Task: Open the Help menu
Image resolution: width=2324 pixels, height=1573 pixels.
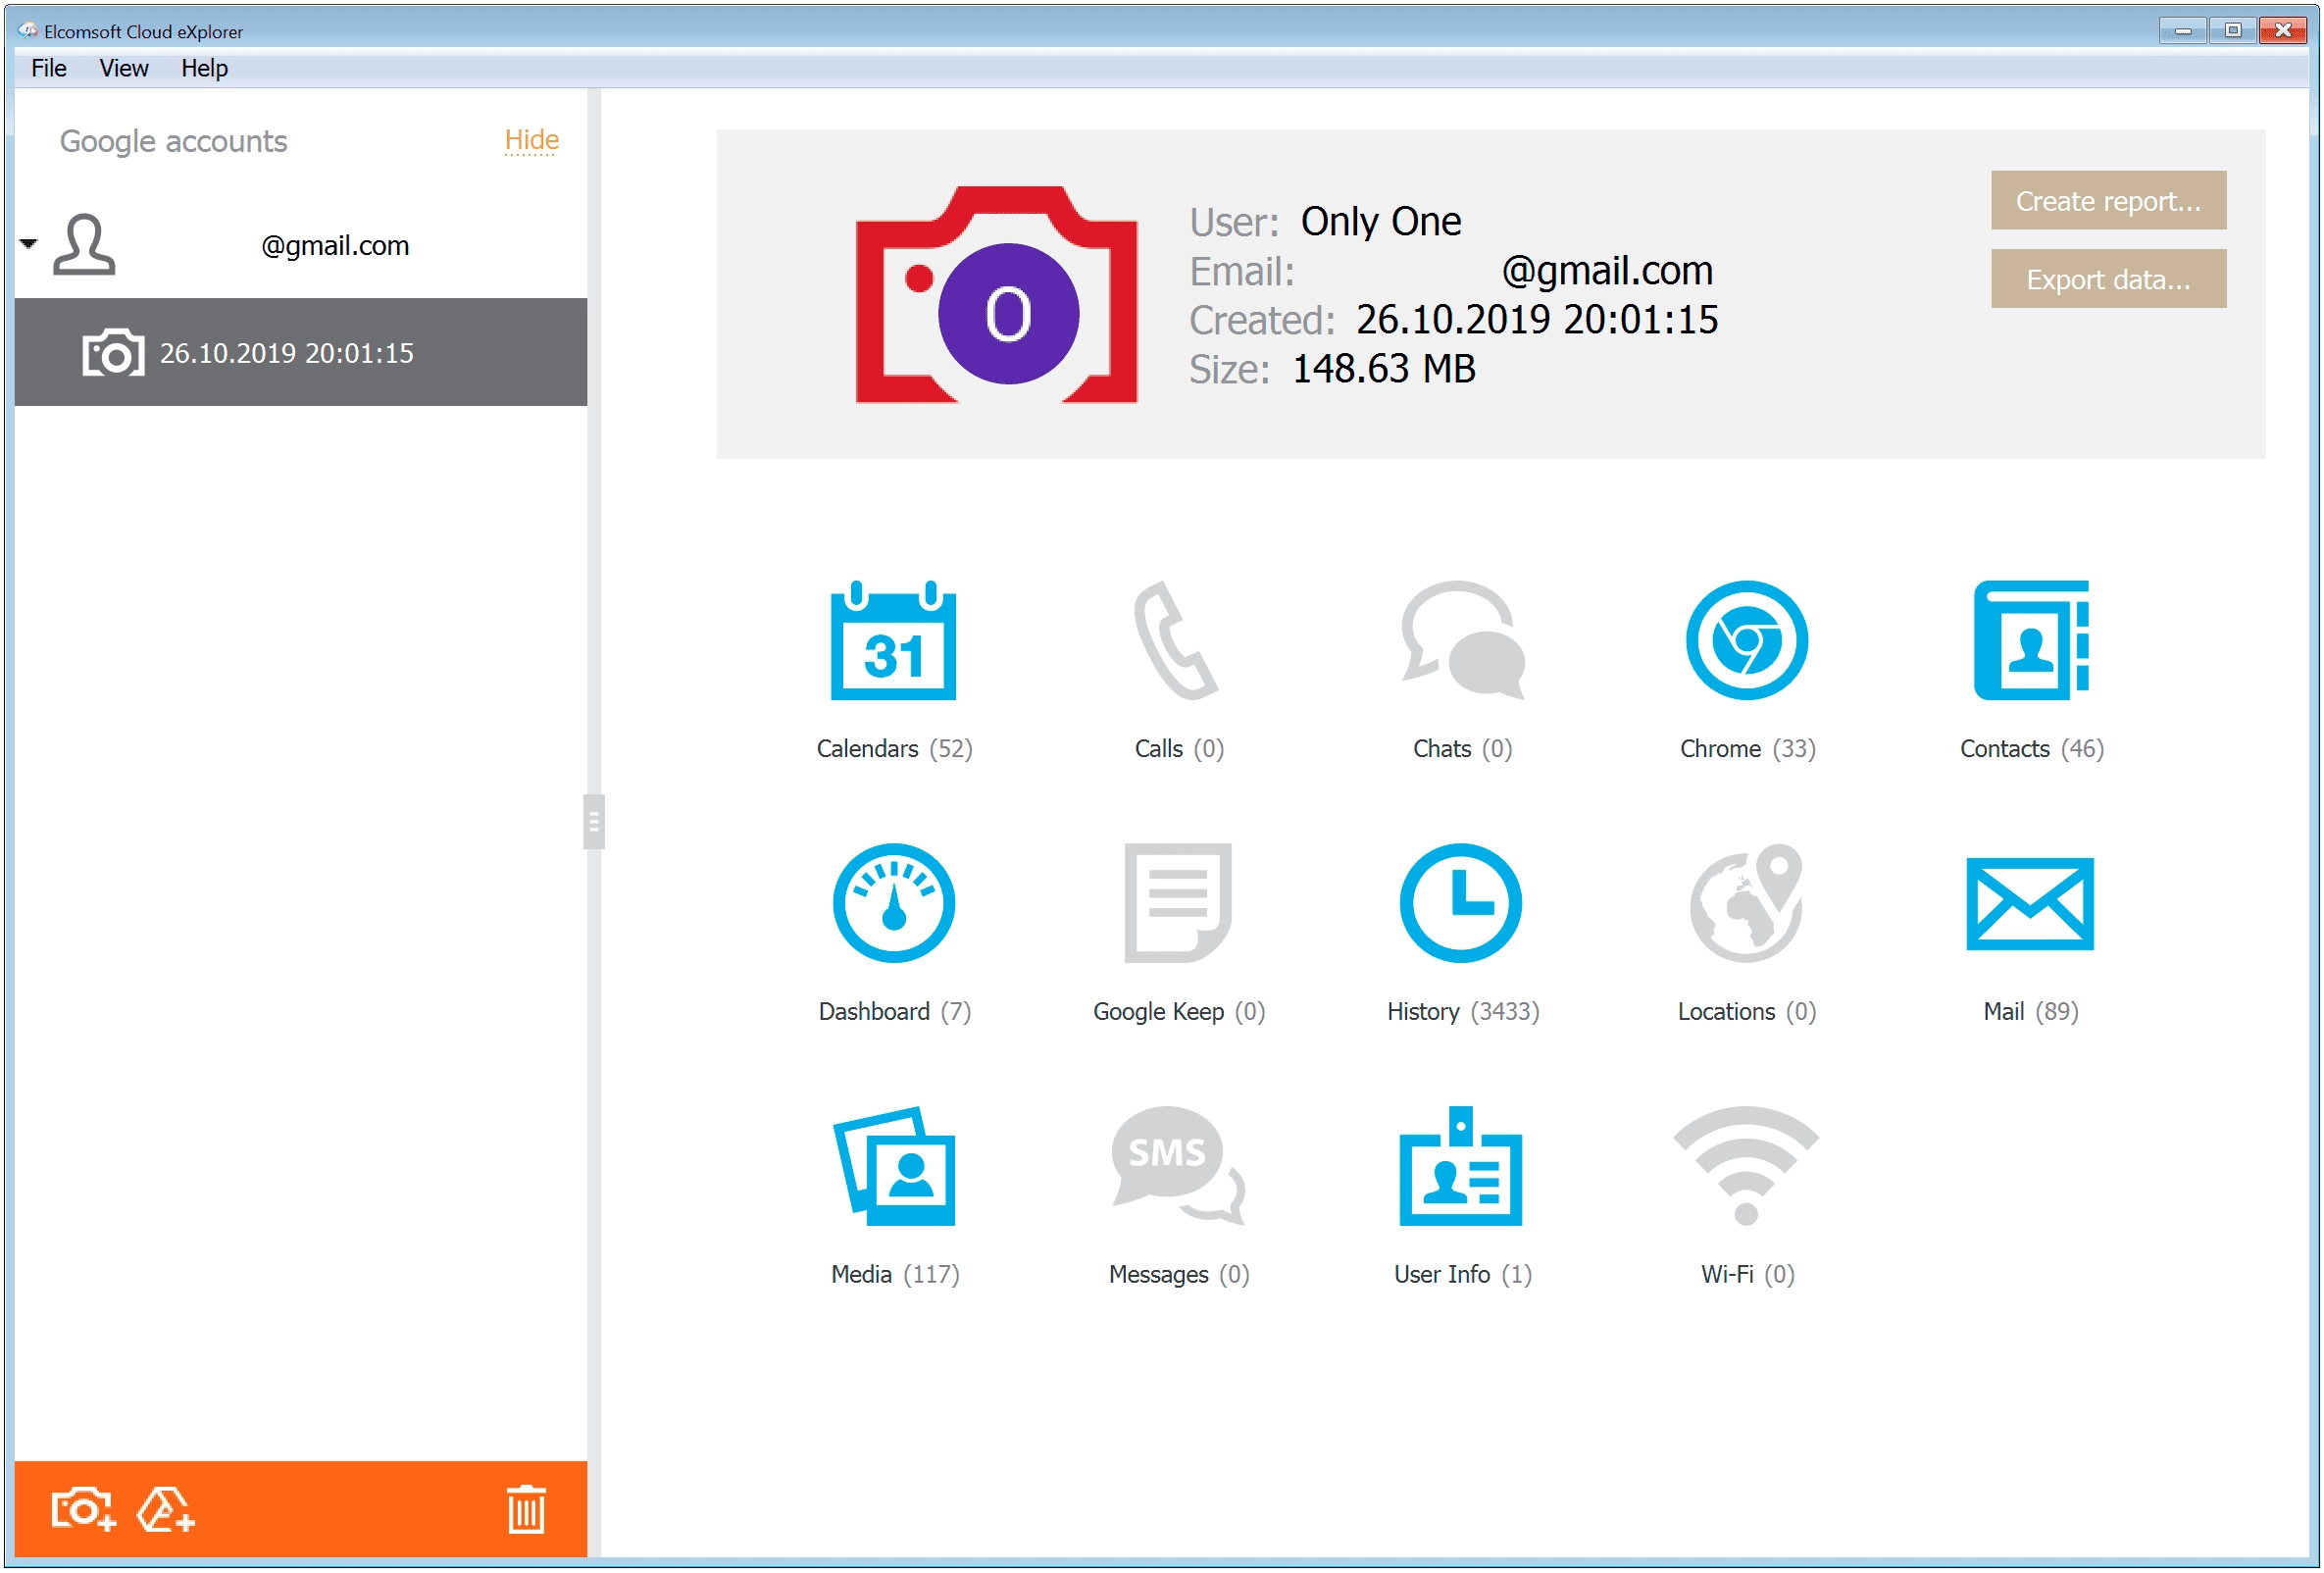Action: 204,68
